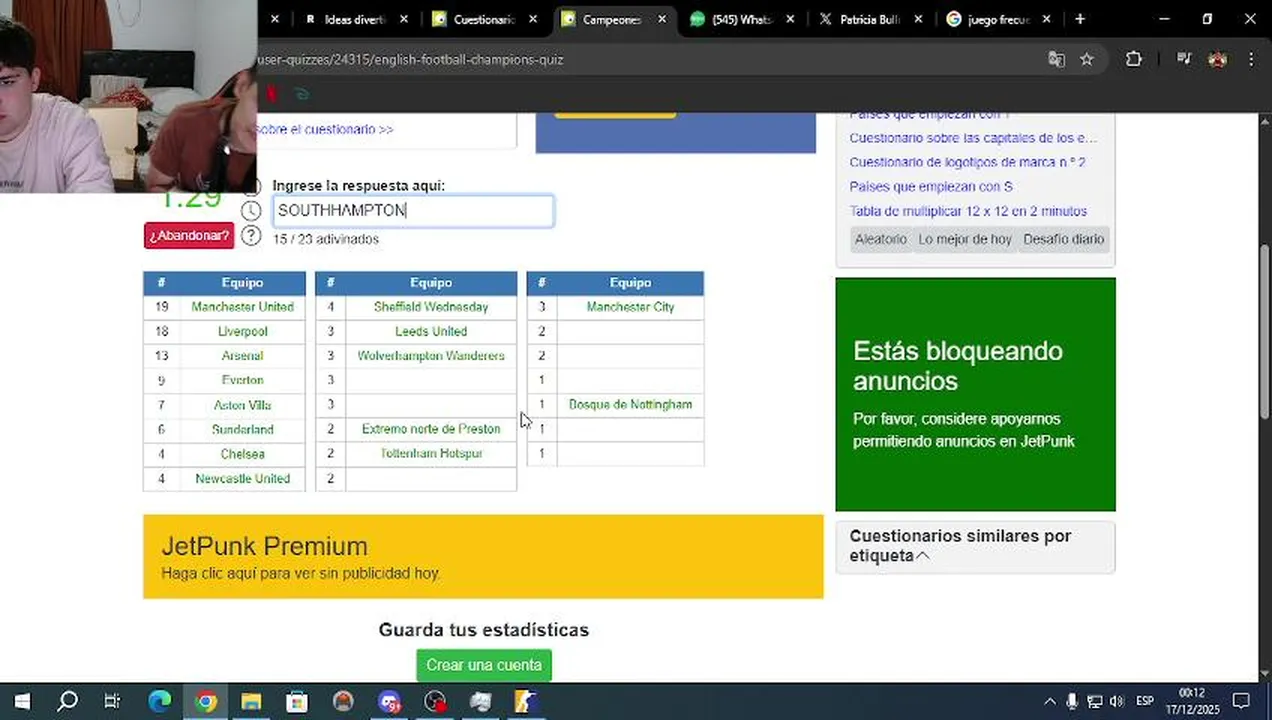The image size is (1272, 720).
Task: Open the volume speaker tray icon
Action: 1117,701
